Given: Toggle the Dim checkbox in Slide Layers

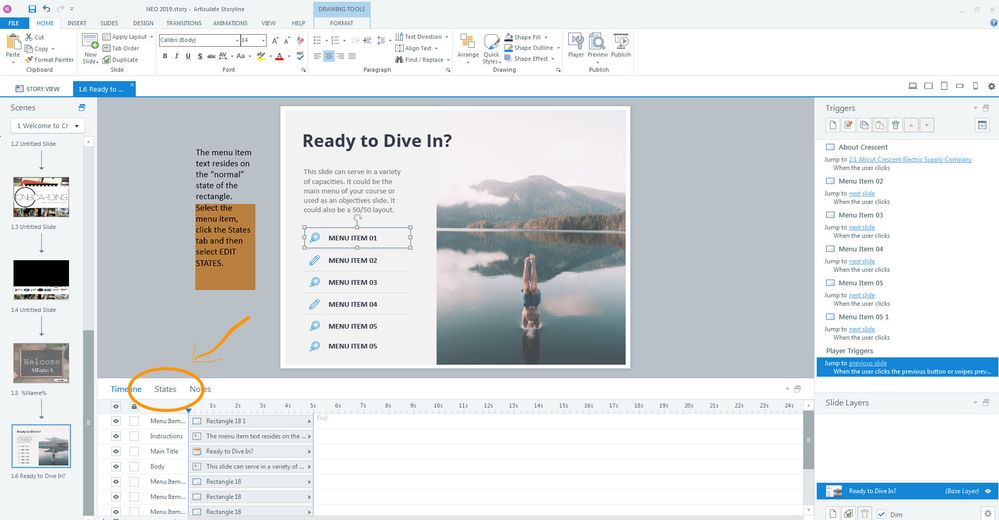Looking at the screenshot, I should (881, 513).
